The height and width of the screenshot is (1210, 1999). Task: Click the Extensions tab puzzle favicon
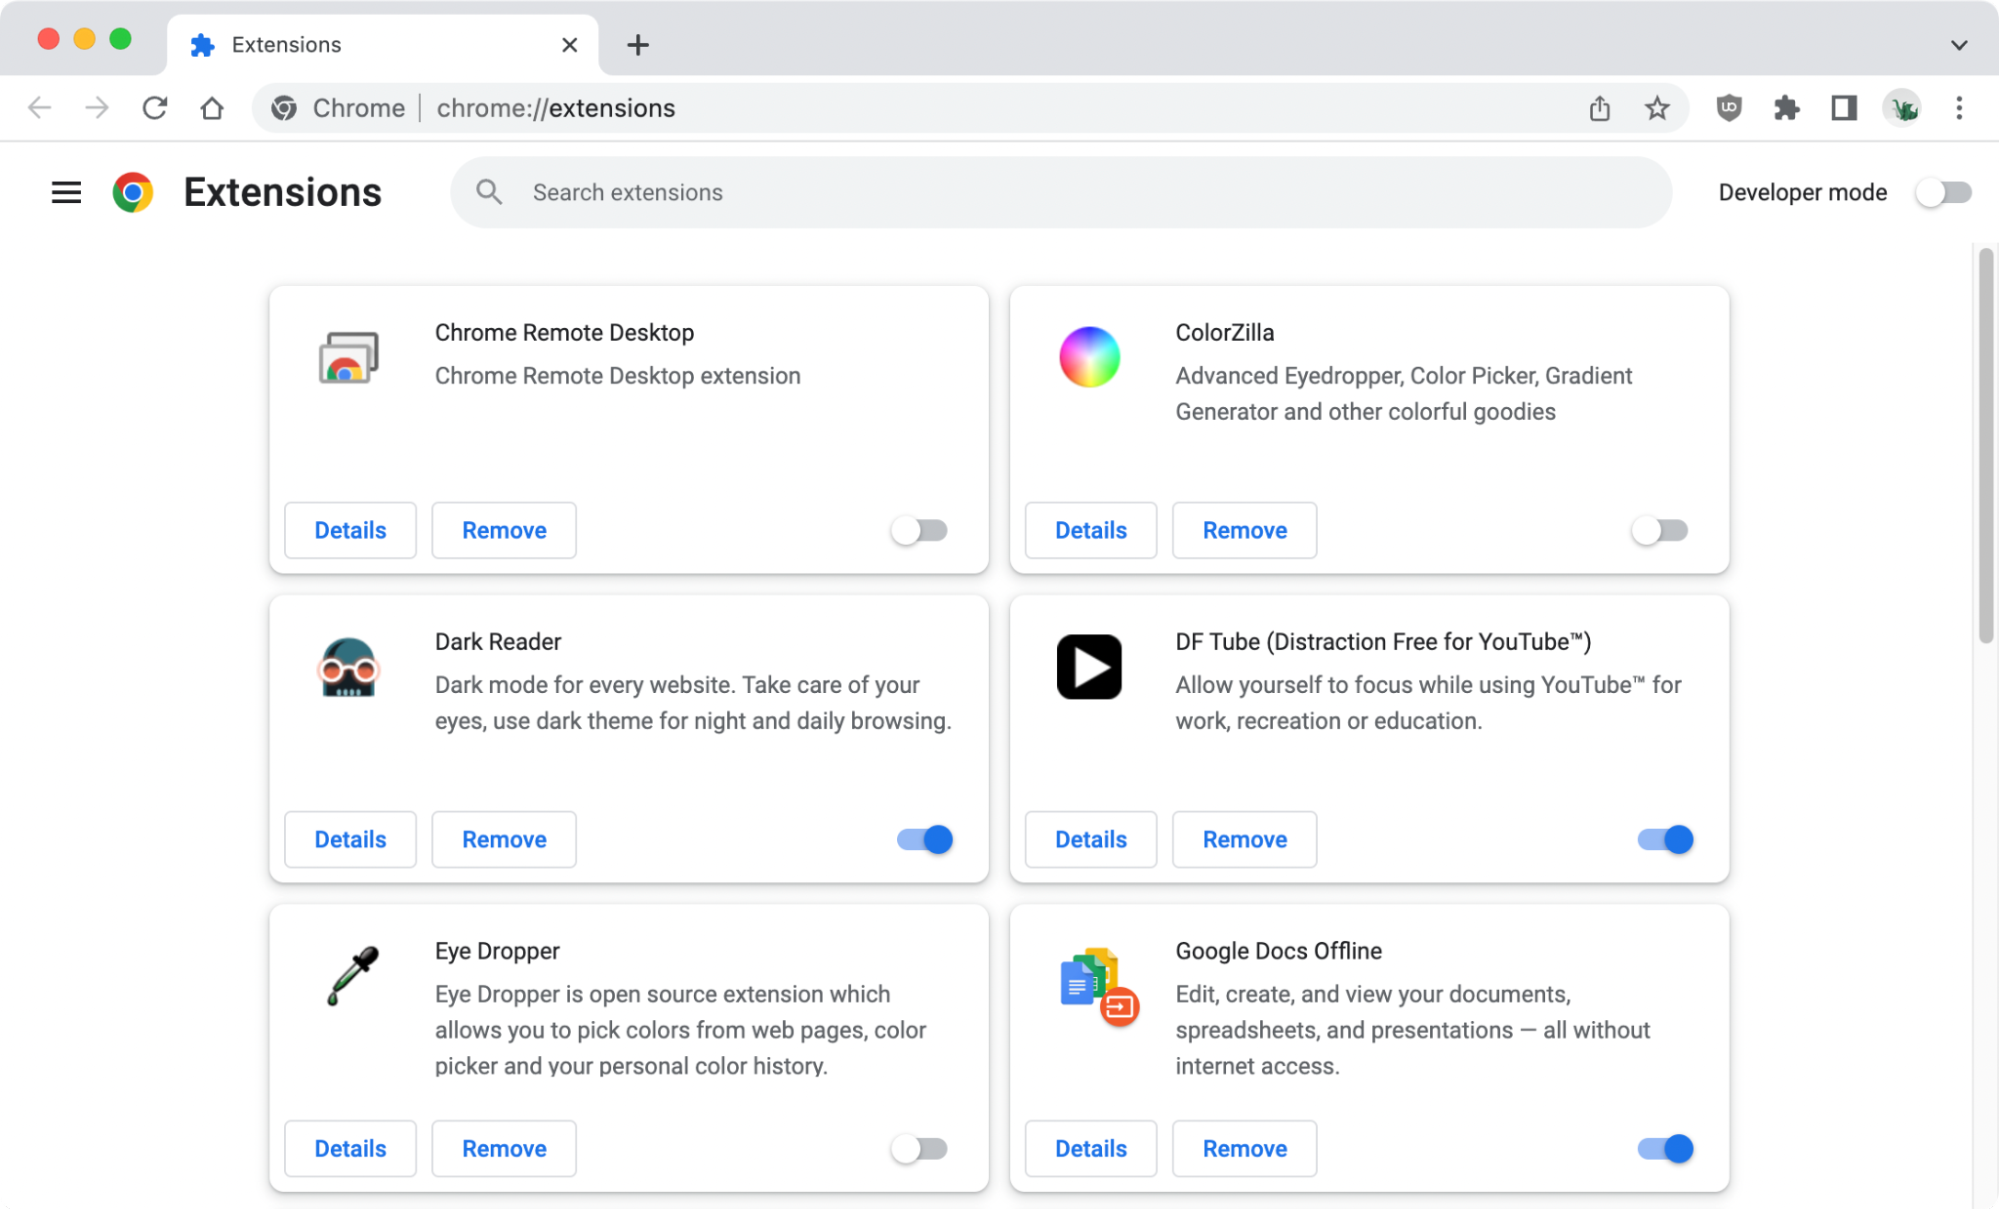(x=202, y=45)
